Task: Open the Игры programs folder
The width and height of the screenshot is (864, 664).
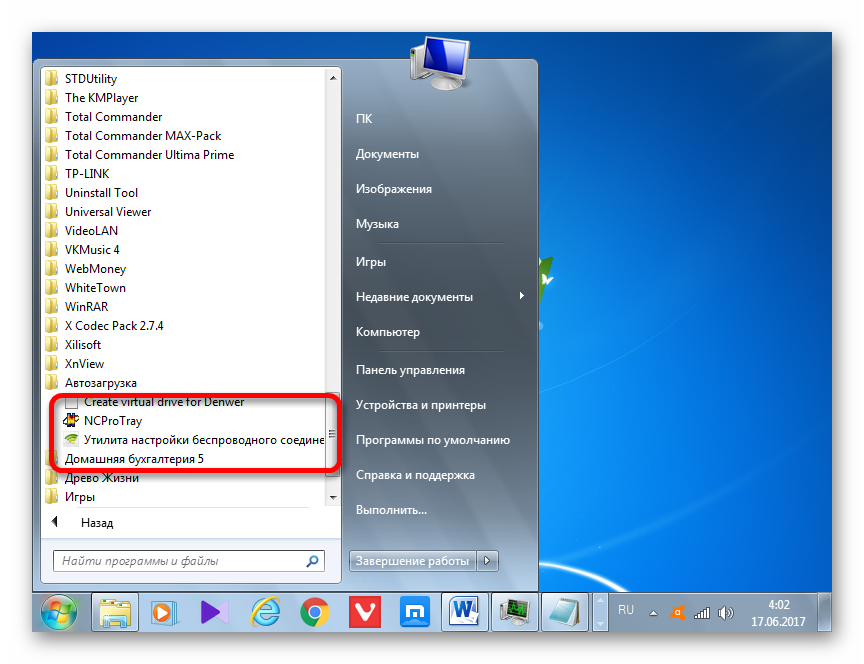Action: tap(70, 497)
